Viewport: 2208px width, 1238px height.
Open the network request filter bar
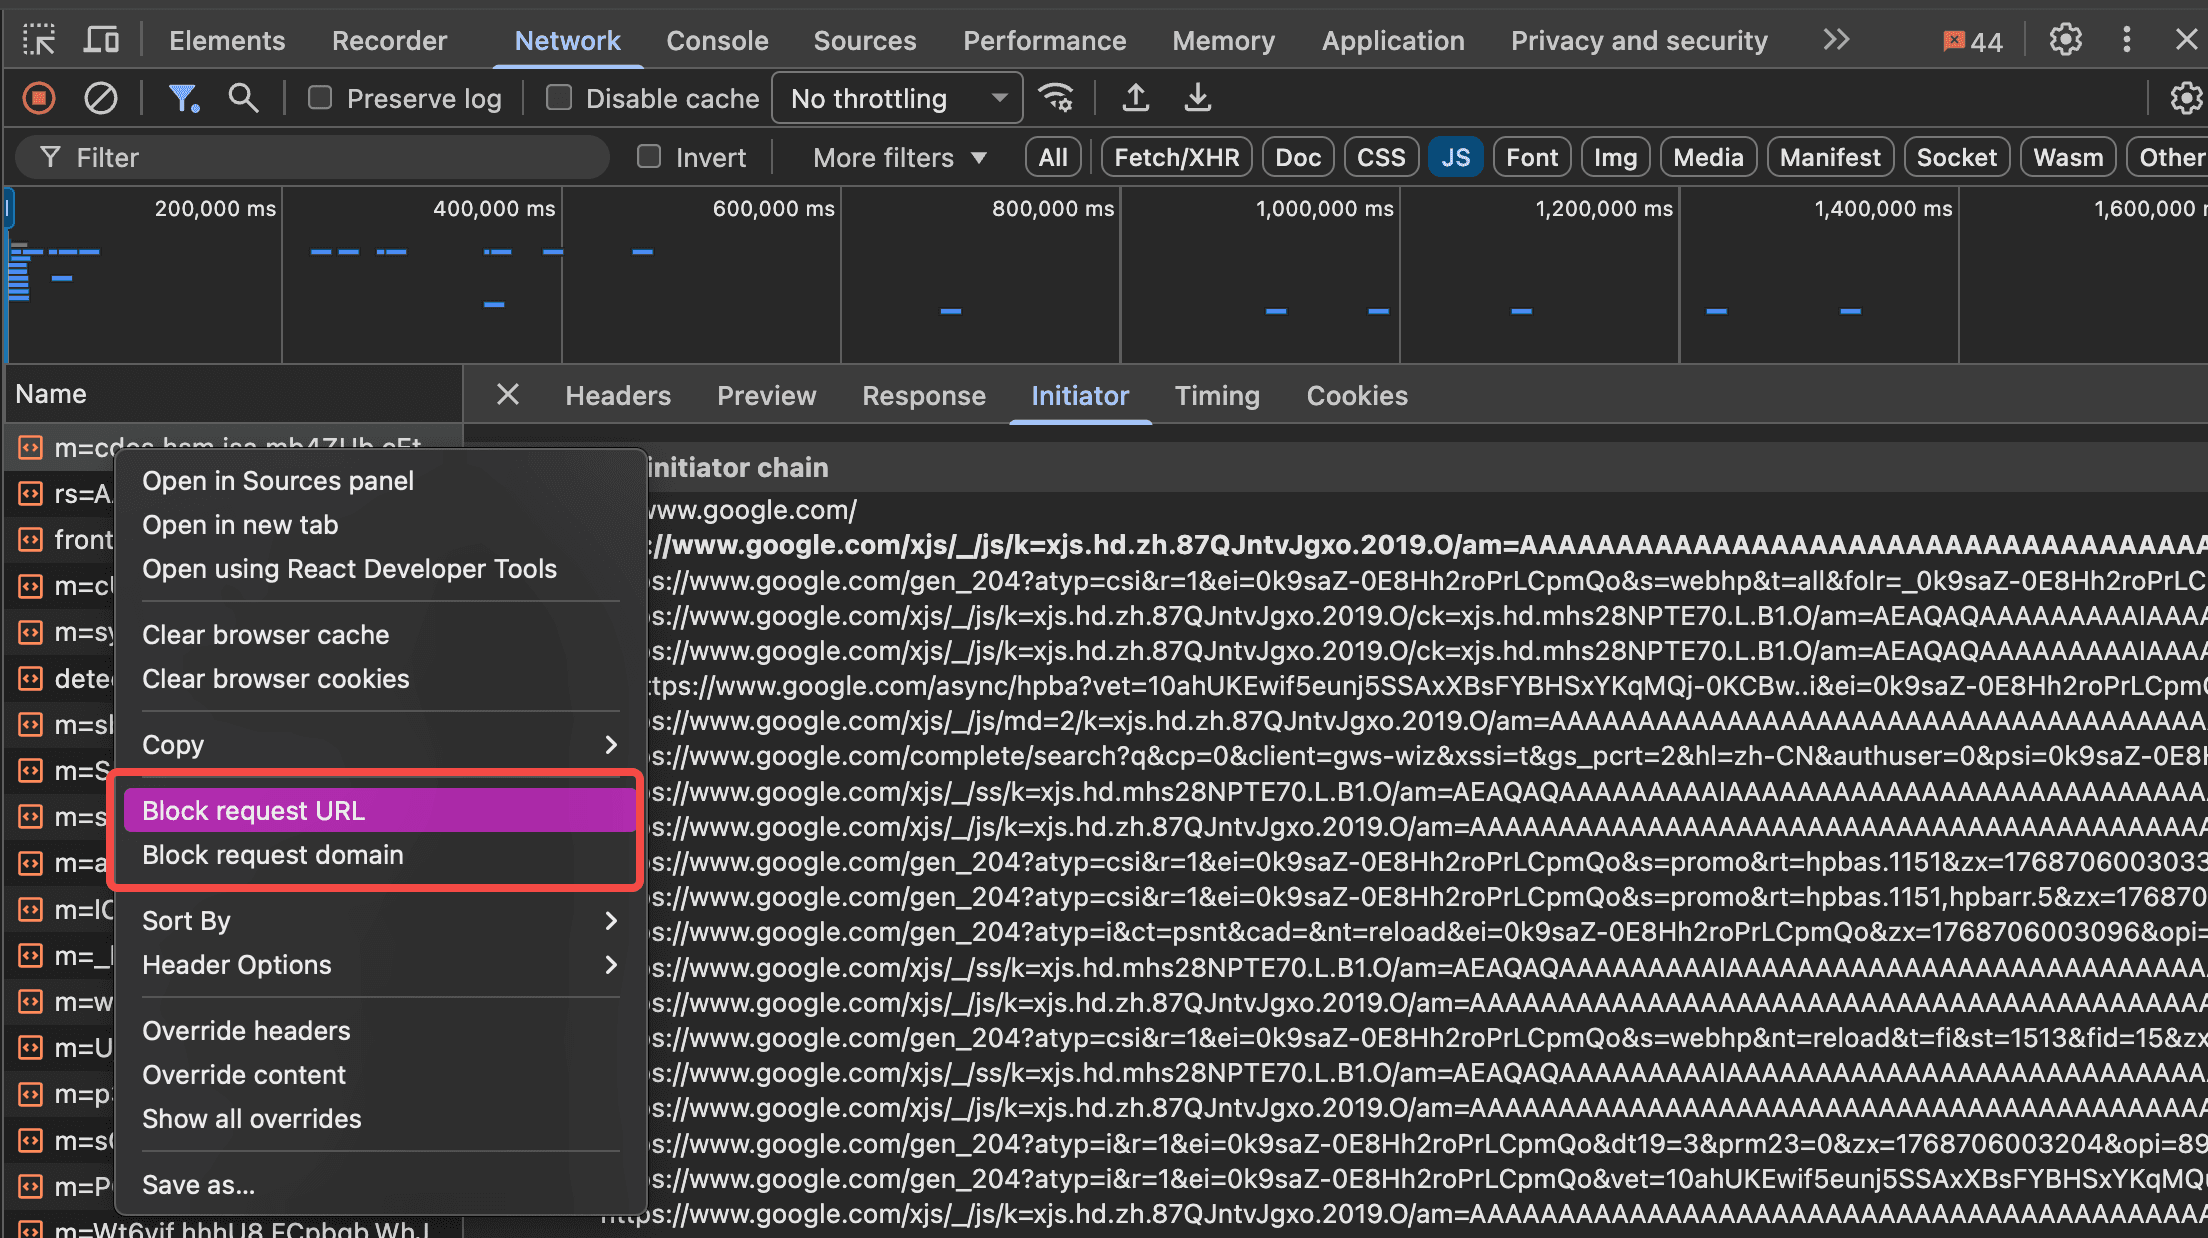(x=183, y=97)
